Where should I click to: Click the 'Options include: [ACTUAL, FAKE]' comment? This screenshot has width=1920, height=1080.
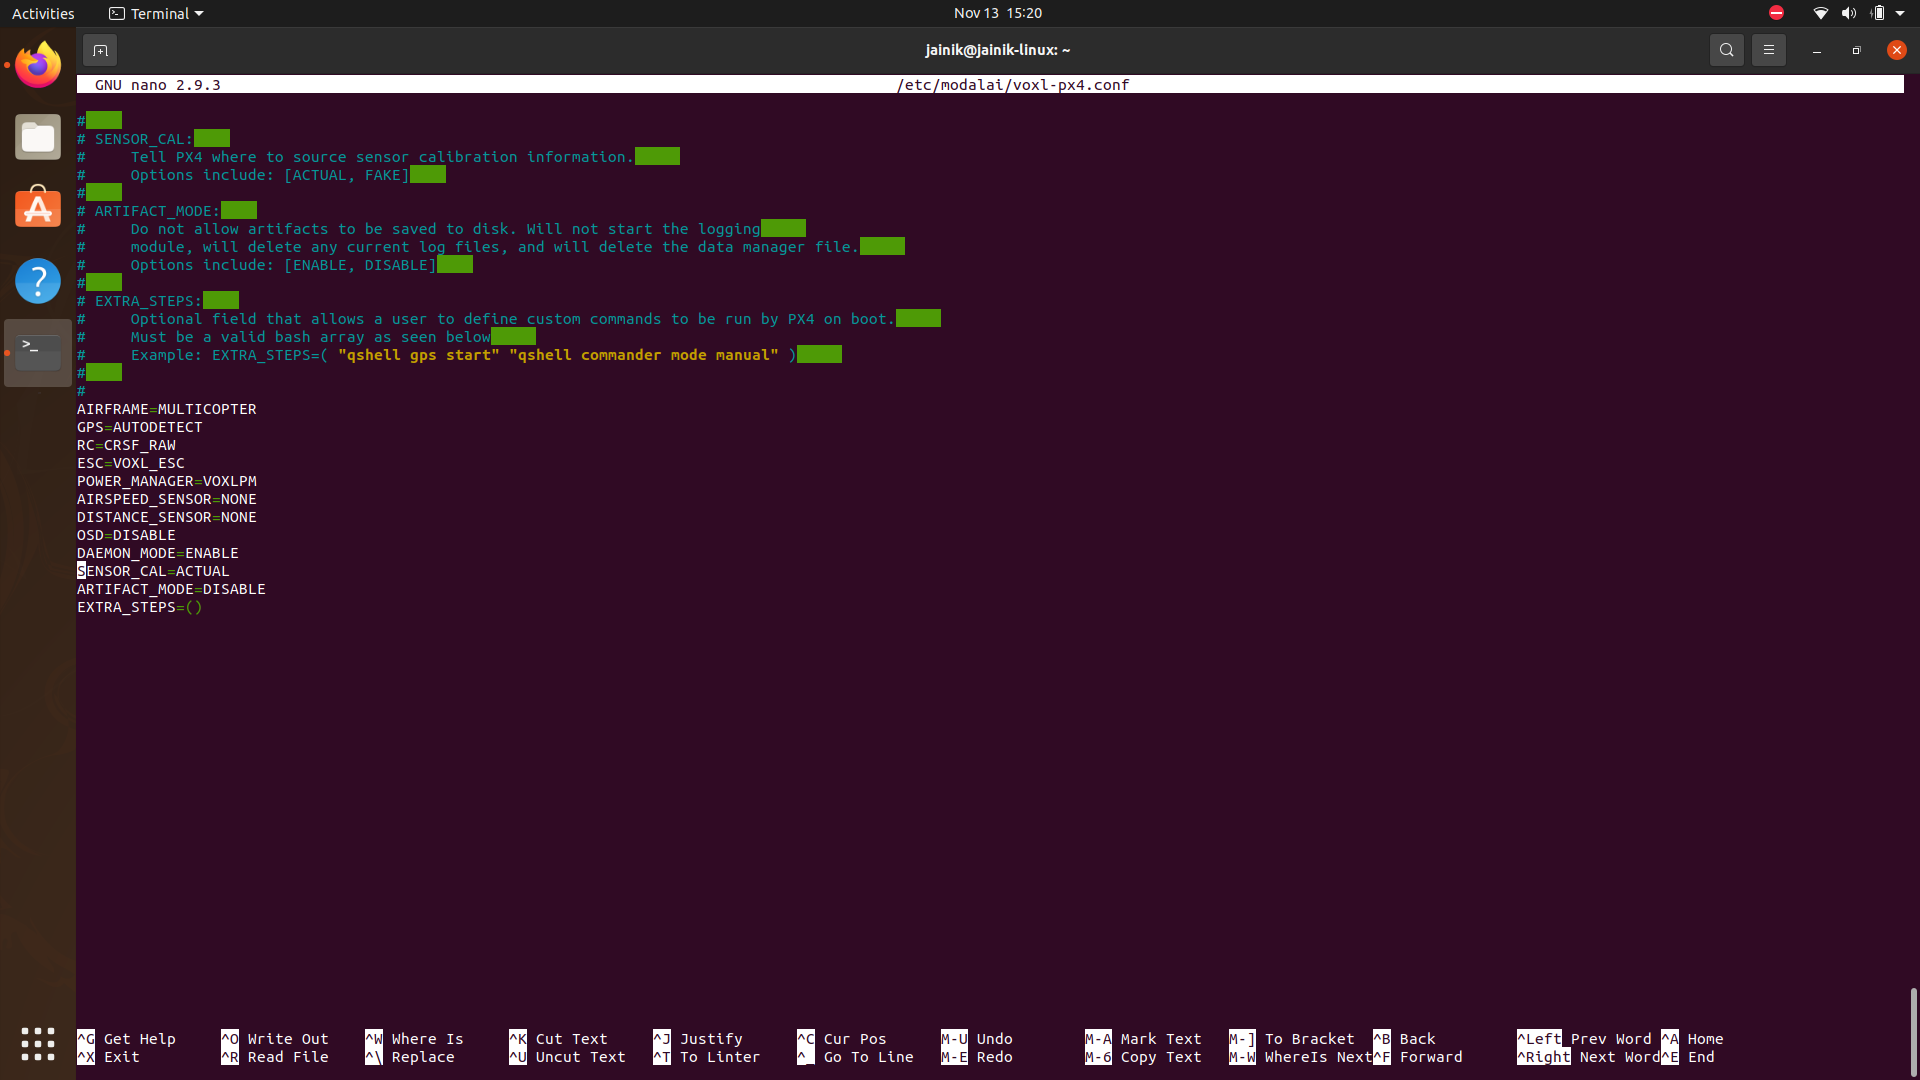coord(270,175)
